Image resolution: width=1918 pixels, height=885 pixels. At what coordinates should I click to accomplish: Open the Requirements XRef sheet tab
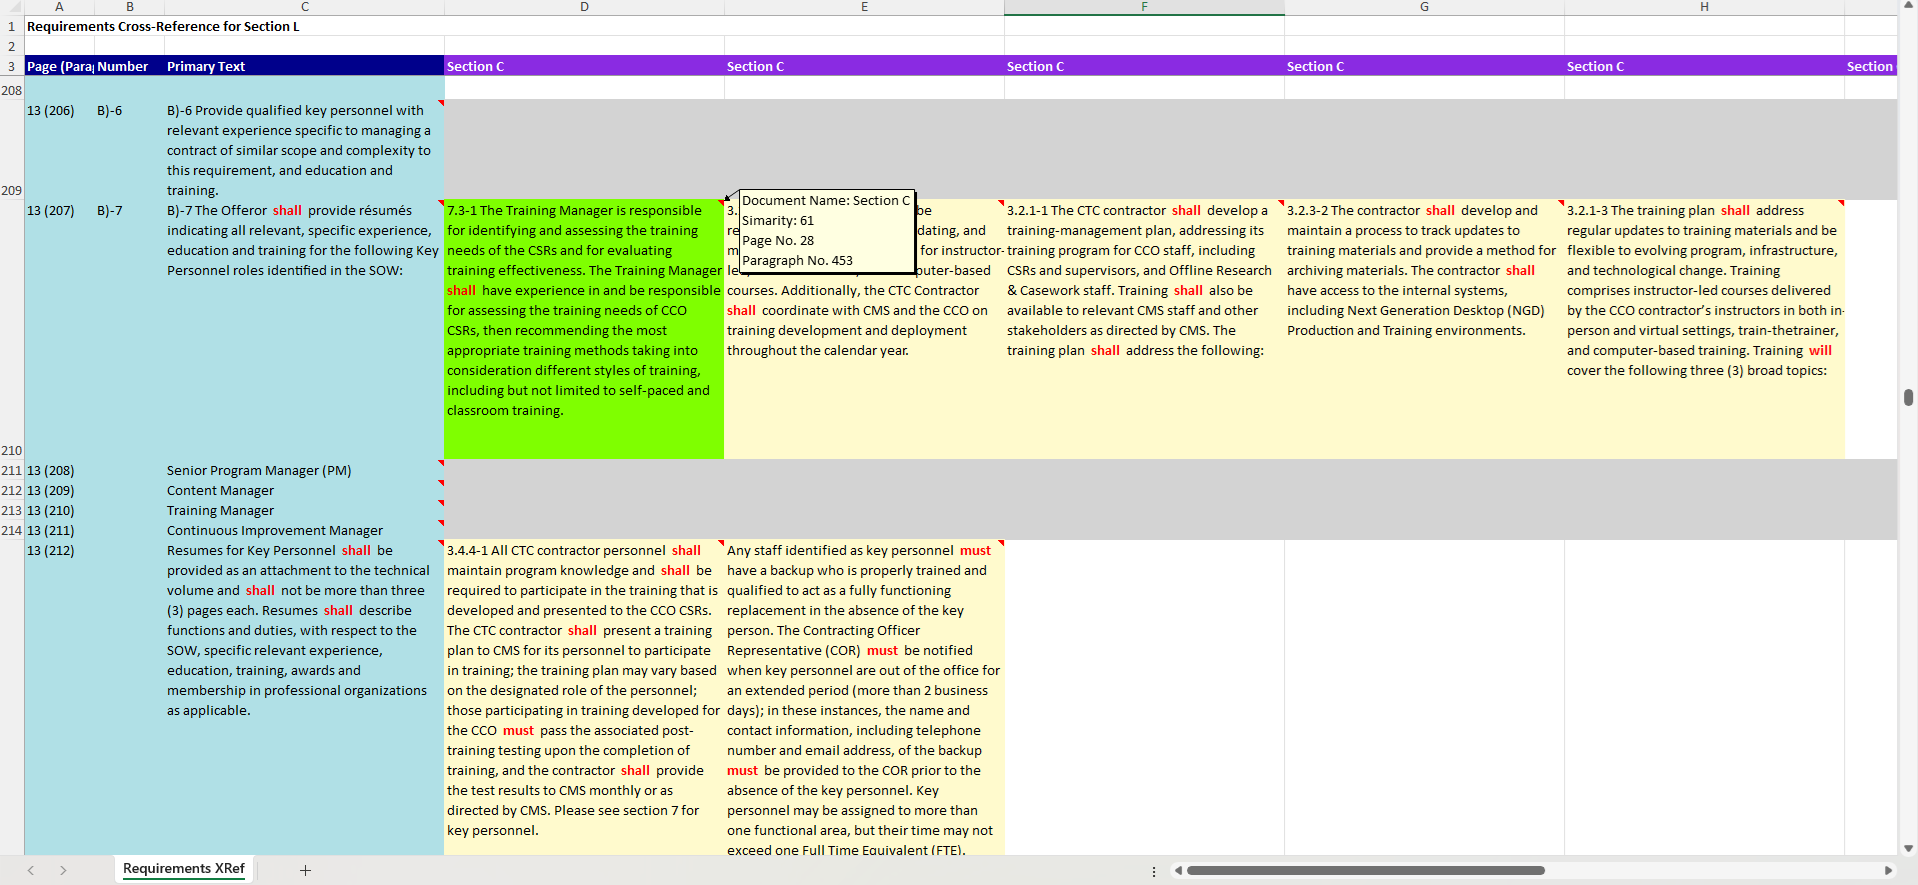tap(184, 869)
